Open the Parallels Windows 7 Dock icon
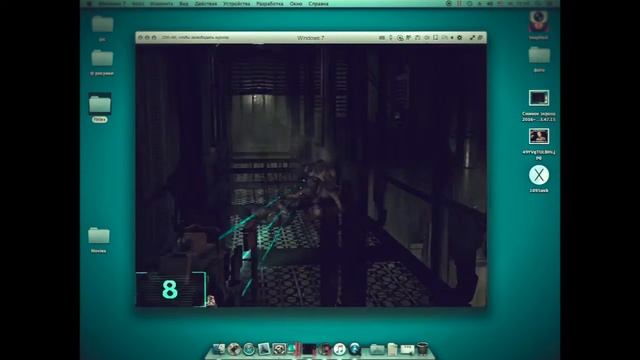This screenshot has width=640, height=360. (x=309, y=349)
